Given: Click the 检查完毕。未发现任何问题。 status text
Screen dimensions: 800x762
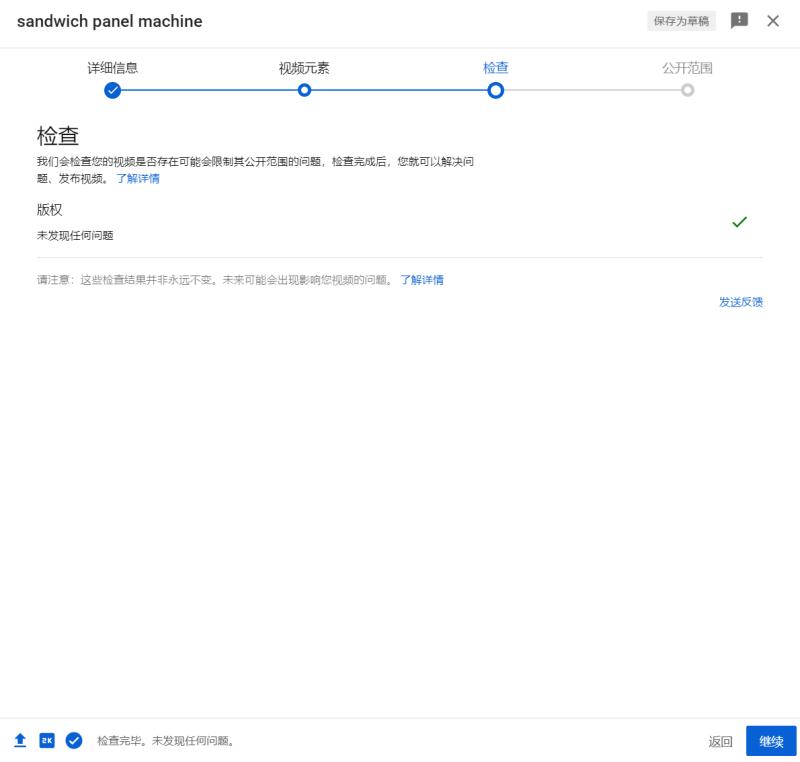Looking at the screenshot, I should (x=166, y=741).
